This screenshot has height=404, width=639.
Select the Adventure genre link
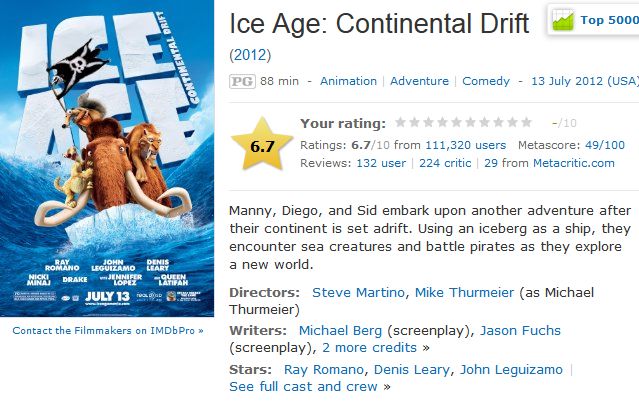tap(419, 81)
